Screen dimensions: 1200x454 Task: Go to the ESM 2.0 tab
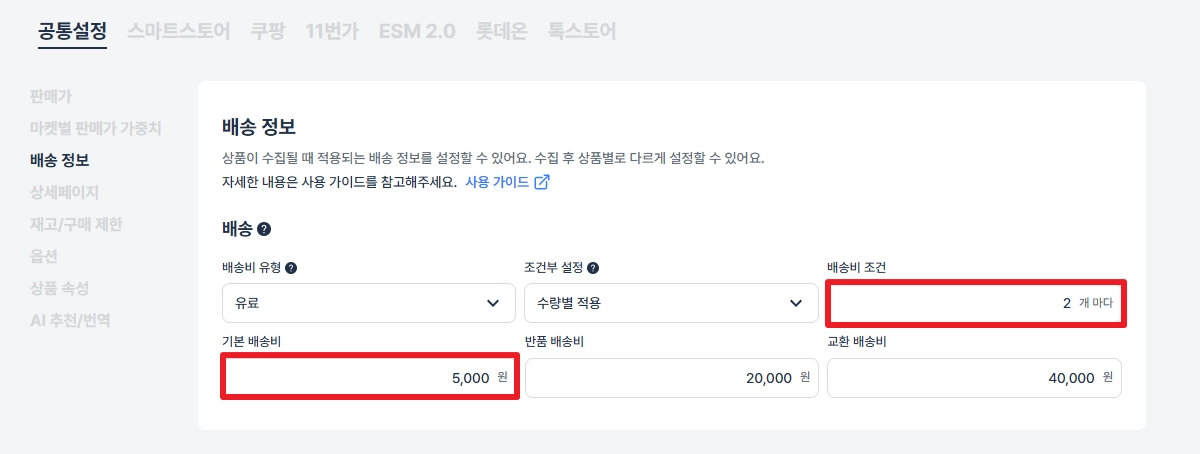pyautogui.click(x=417, y=31)
